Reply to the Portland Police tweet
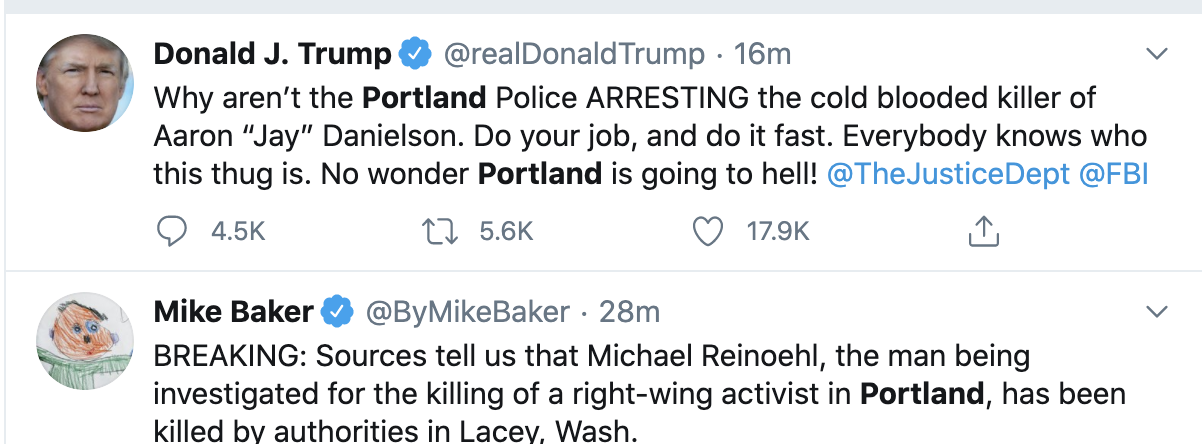This screenshot has height=444, width=1202. (x=171, y=232)
